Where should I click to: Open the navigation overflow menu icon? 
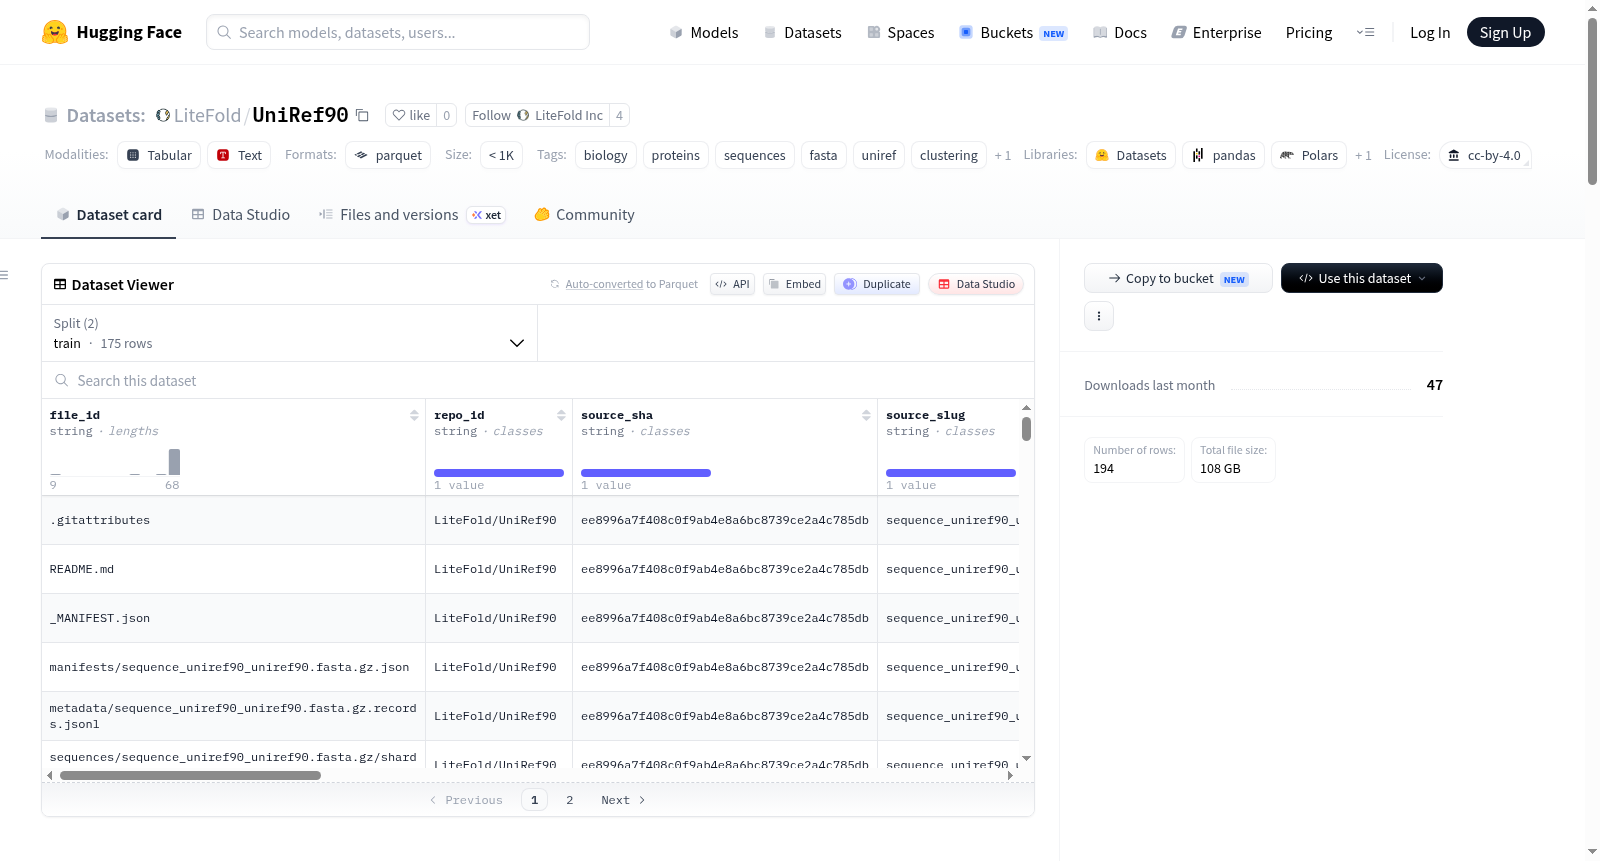1365,32
